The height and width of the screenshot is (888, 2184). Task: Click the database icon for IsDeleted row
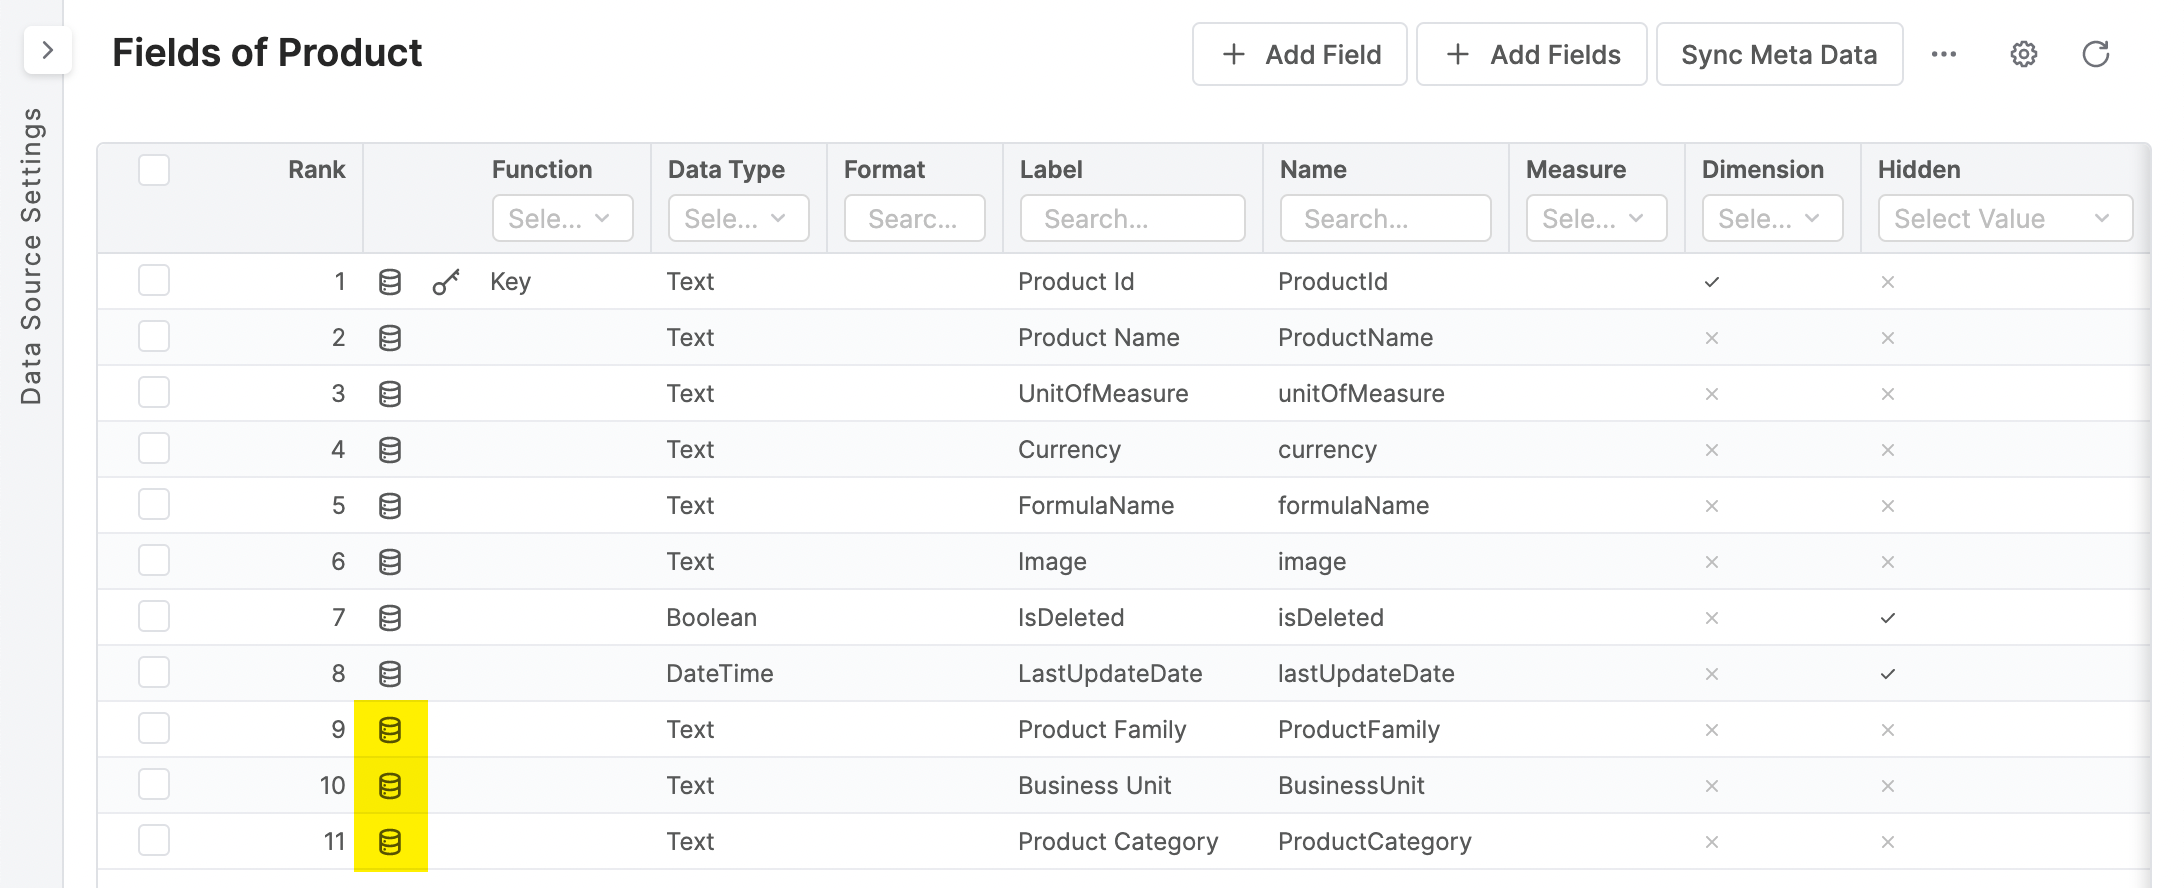tap(390, 618)
